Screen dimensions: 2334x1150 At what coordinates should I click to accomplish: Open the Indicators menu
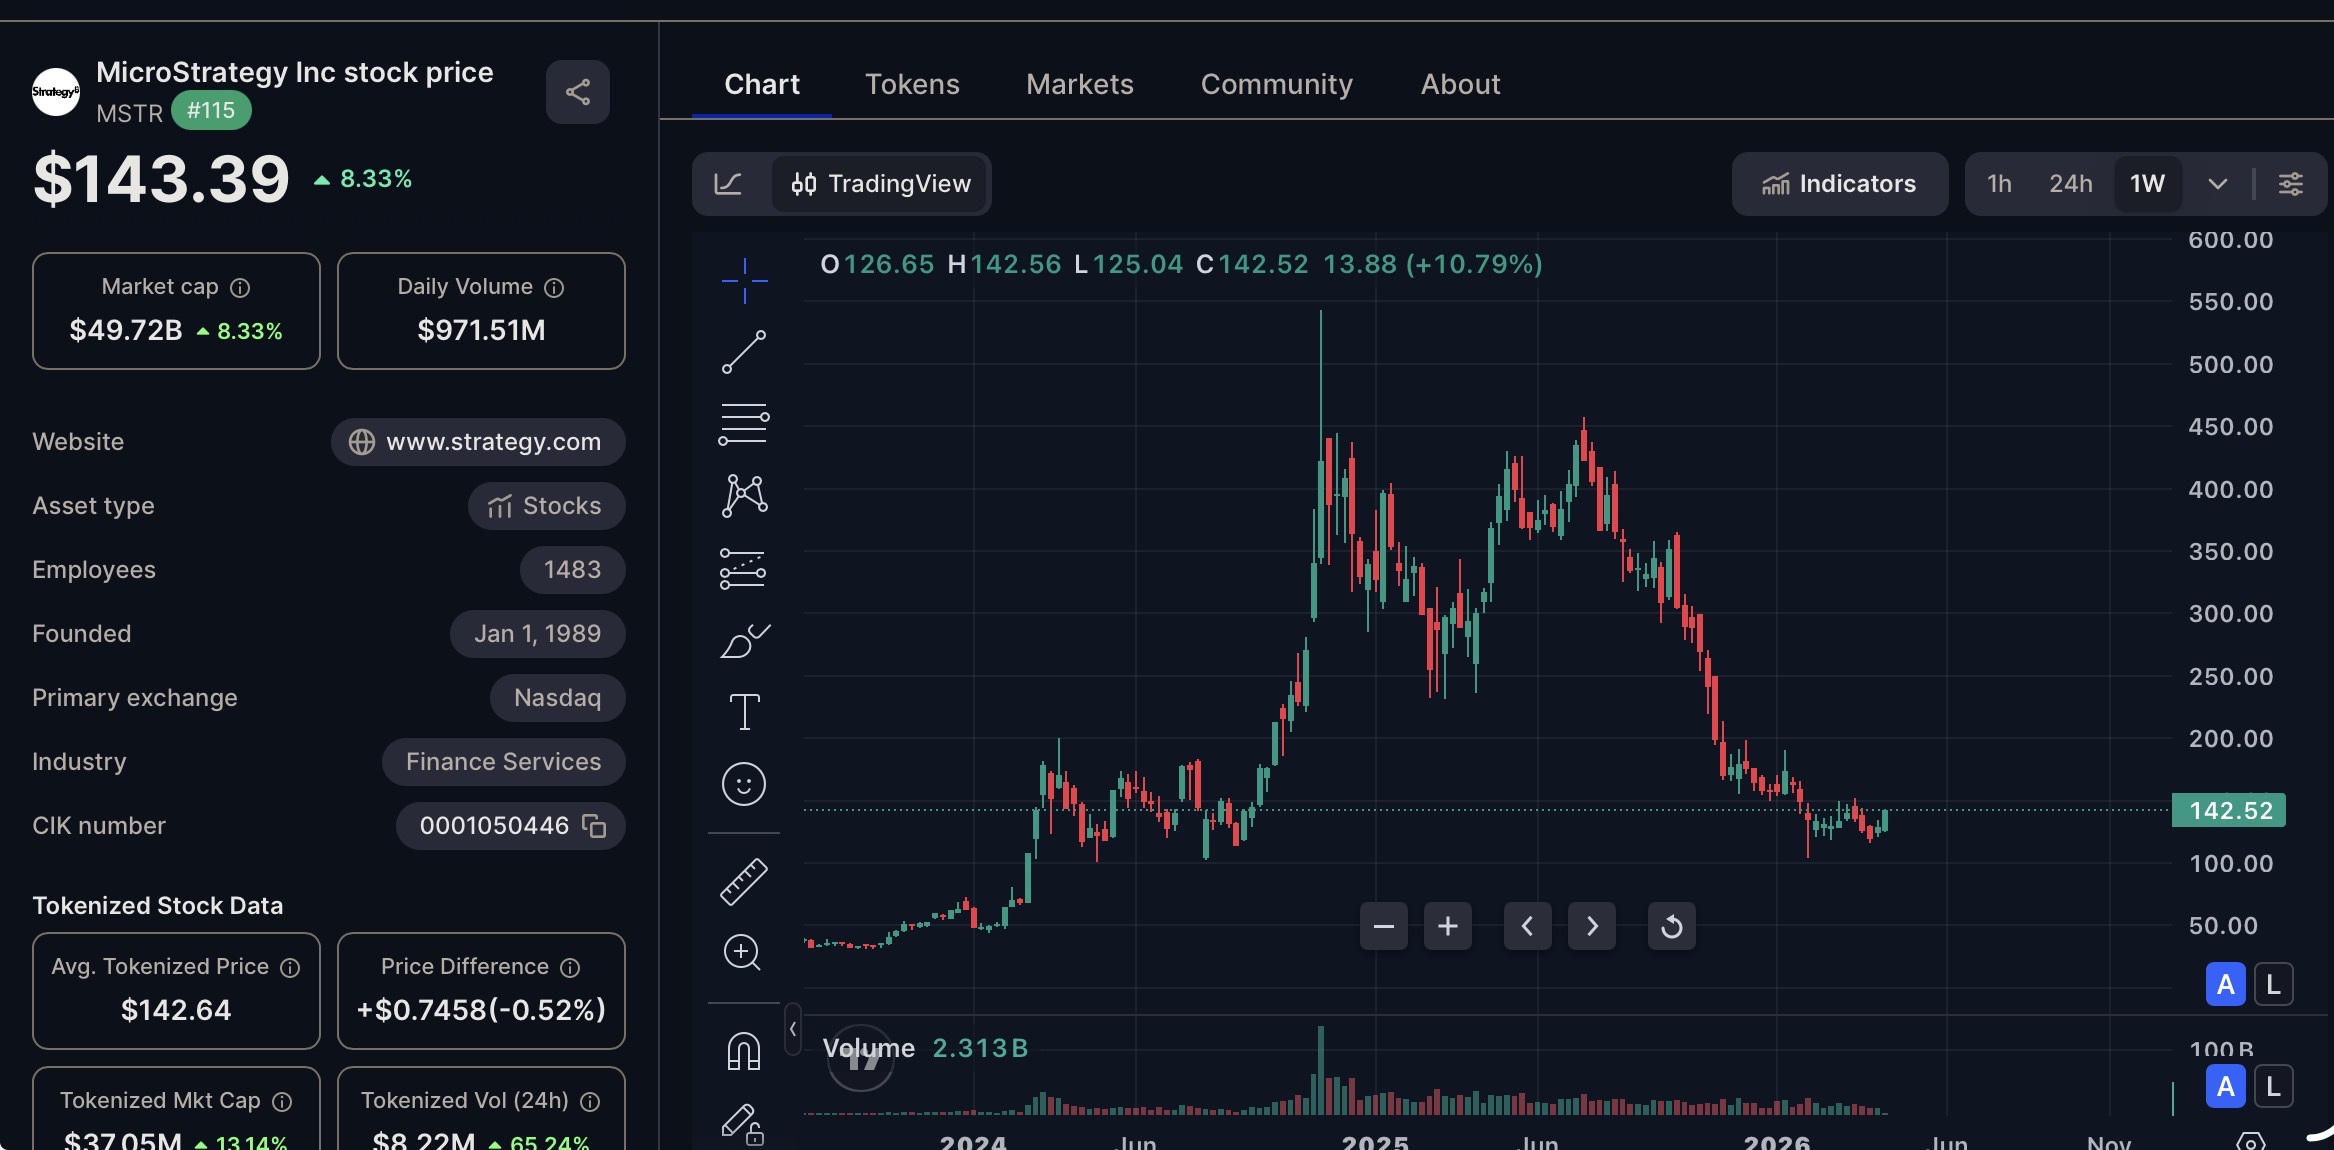click(1839, 184)
